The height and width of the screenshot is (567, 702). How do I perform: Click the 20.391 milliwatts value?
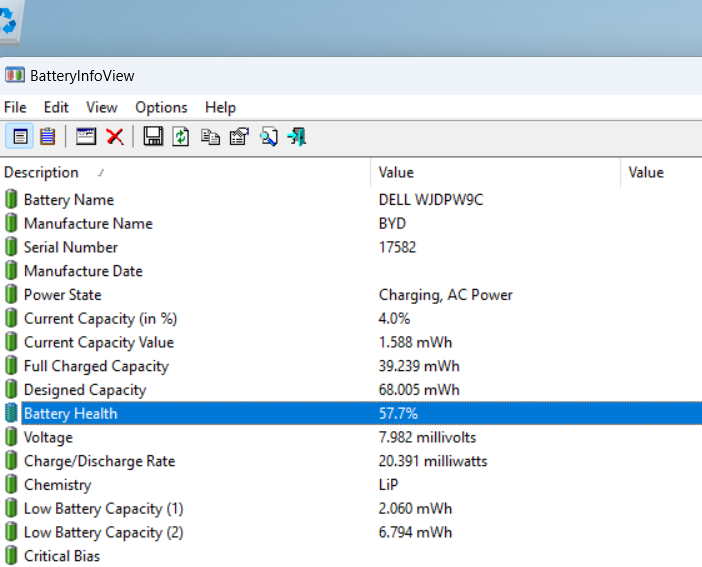(432, 461)
